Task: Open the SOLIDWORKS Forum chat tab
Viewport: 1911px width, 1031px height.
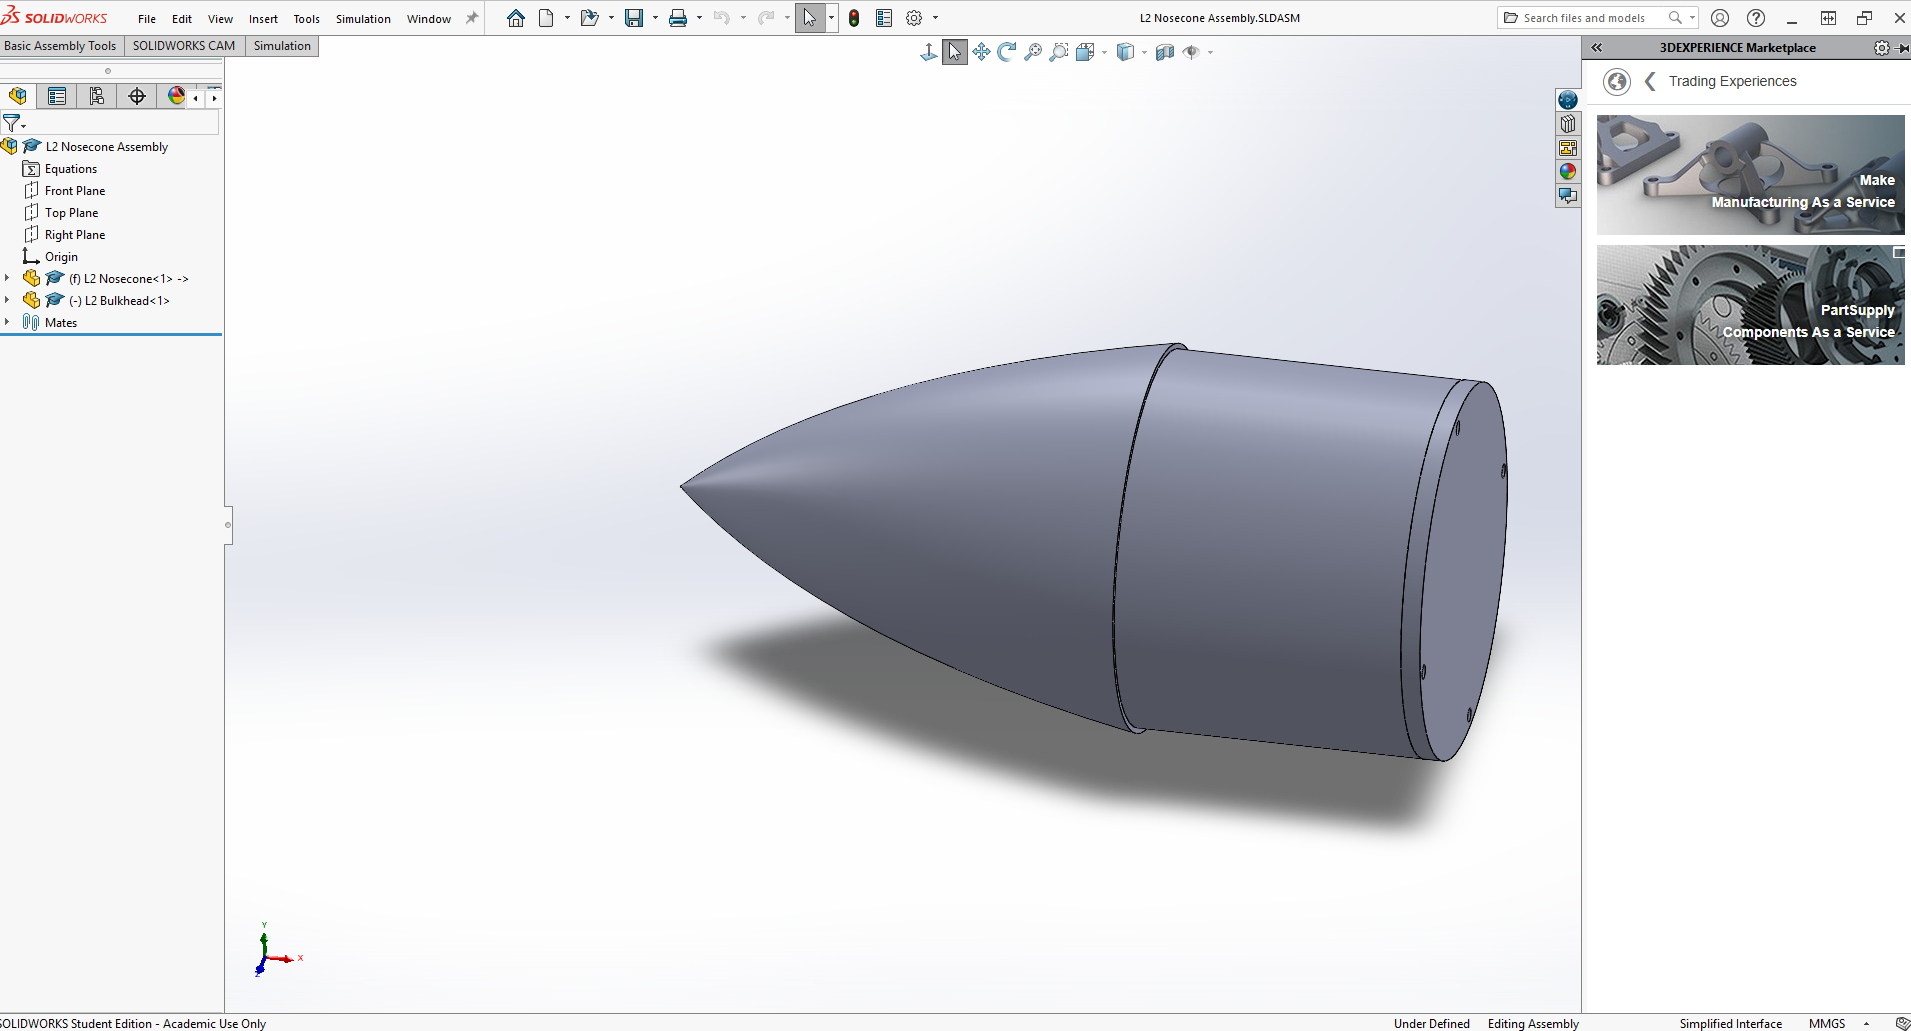Action: coord(1568,196)
